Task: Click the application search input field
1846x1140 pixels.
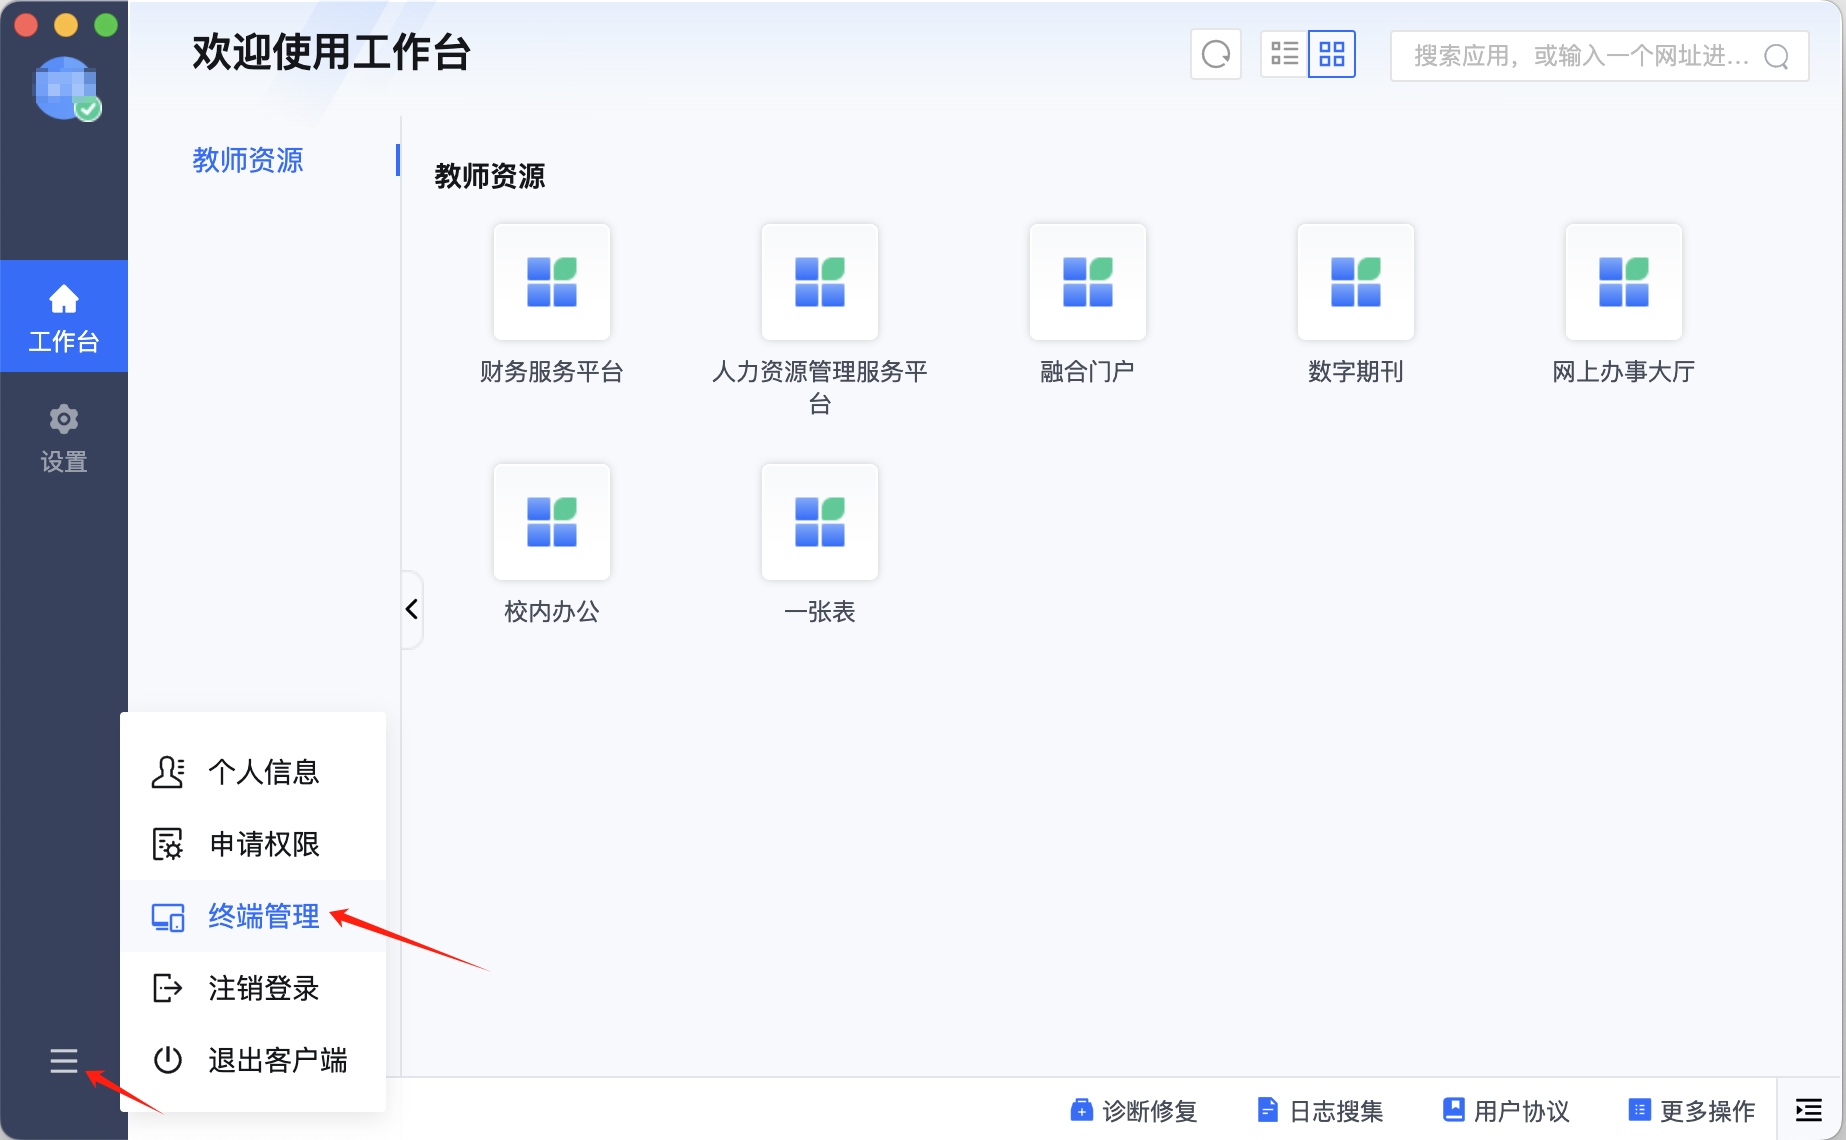Action: 1580,56
